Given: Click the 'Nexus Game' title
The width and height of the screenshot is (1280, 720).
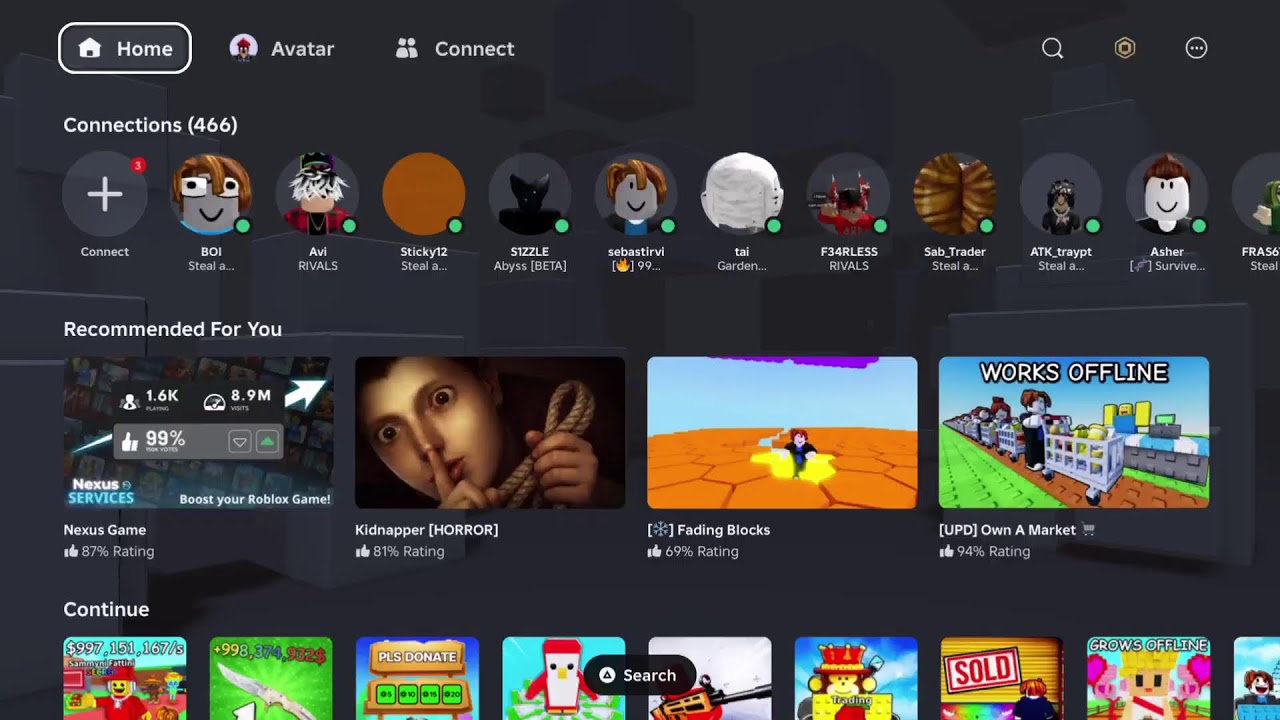Looking at the screenshot, I should coord(105,530).
